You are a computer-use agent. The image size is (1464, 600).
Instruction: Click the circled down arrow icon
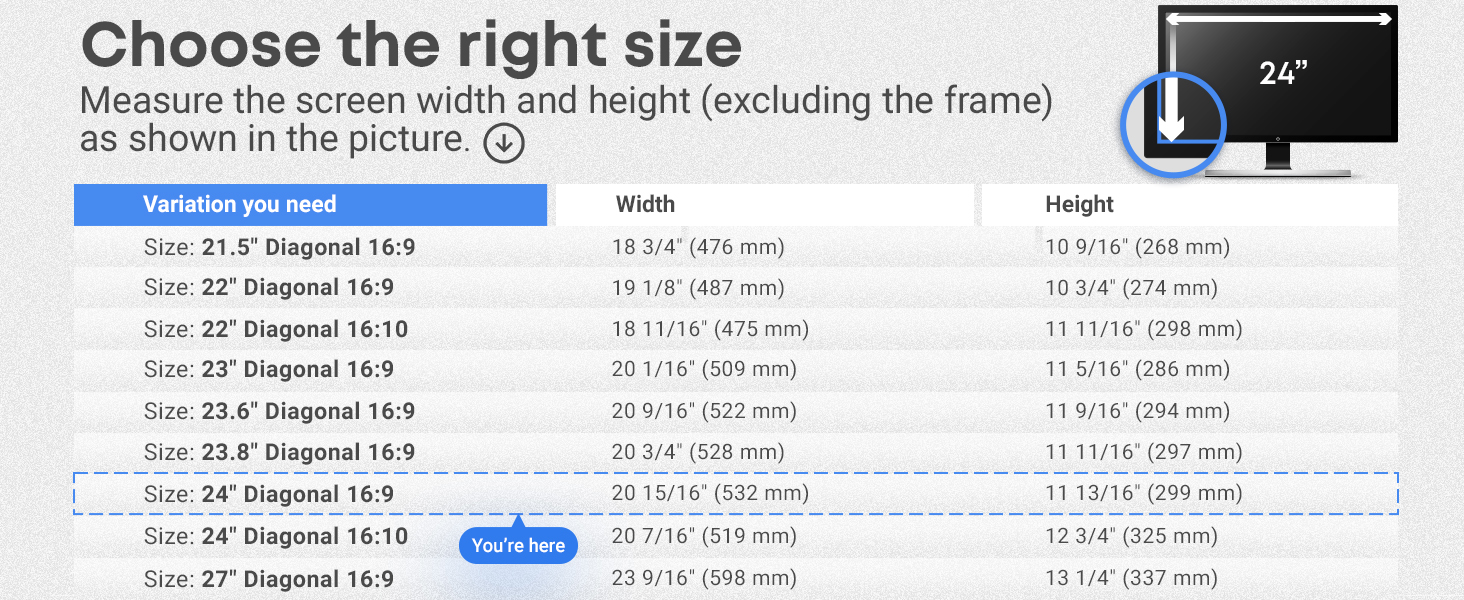pos(504,144)
